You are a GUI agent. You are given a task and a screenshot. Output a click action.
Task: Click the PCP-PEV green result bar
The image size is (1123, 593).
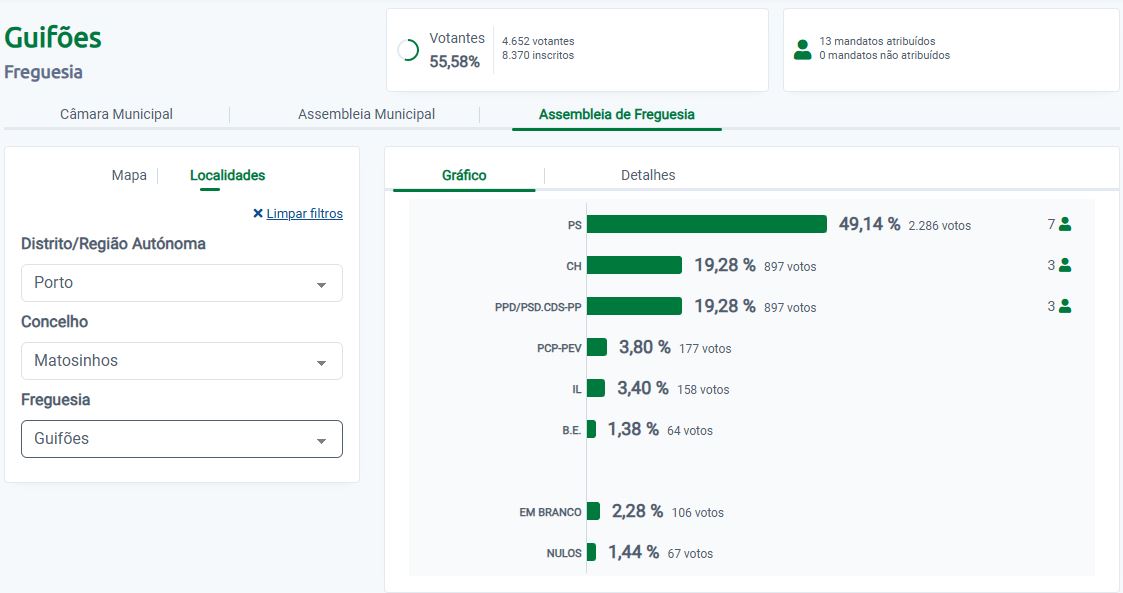point(597,347)
